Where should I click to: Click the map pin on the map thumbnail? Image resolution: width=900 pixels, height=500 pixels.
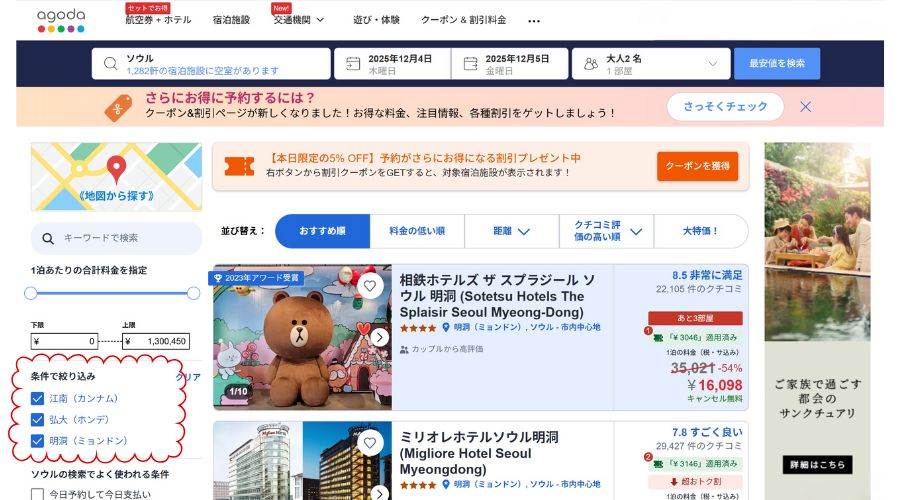point(117,169)
